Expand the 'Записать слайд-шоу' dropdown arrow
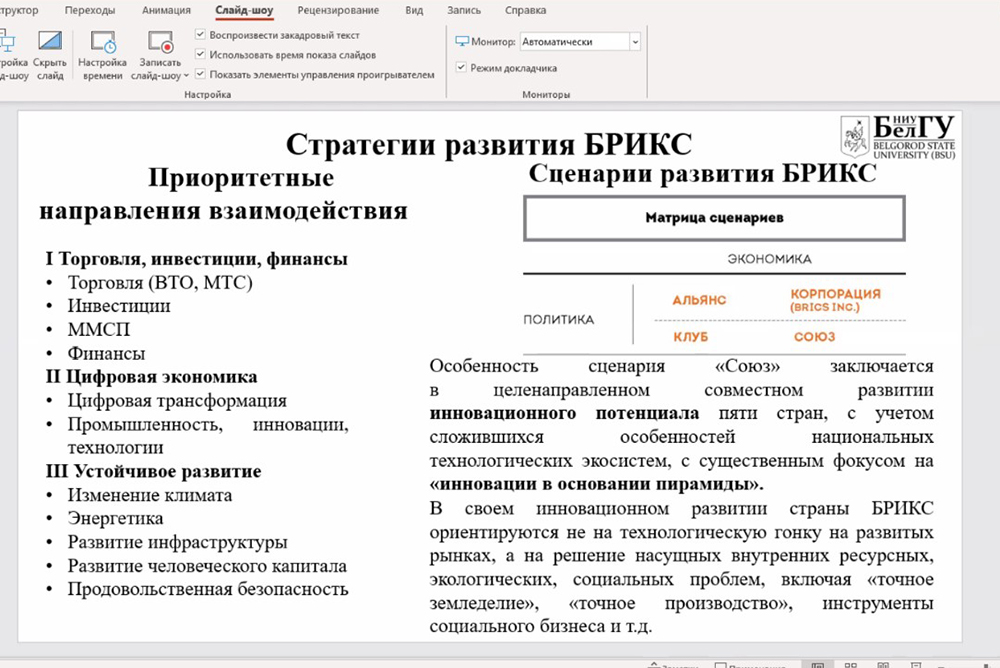 pyautogui.click(x=186, y=76)
